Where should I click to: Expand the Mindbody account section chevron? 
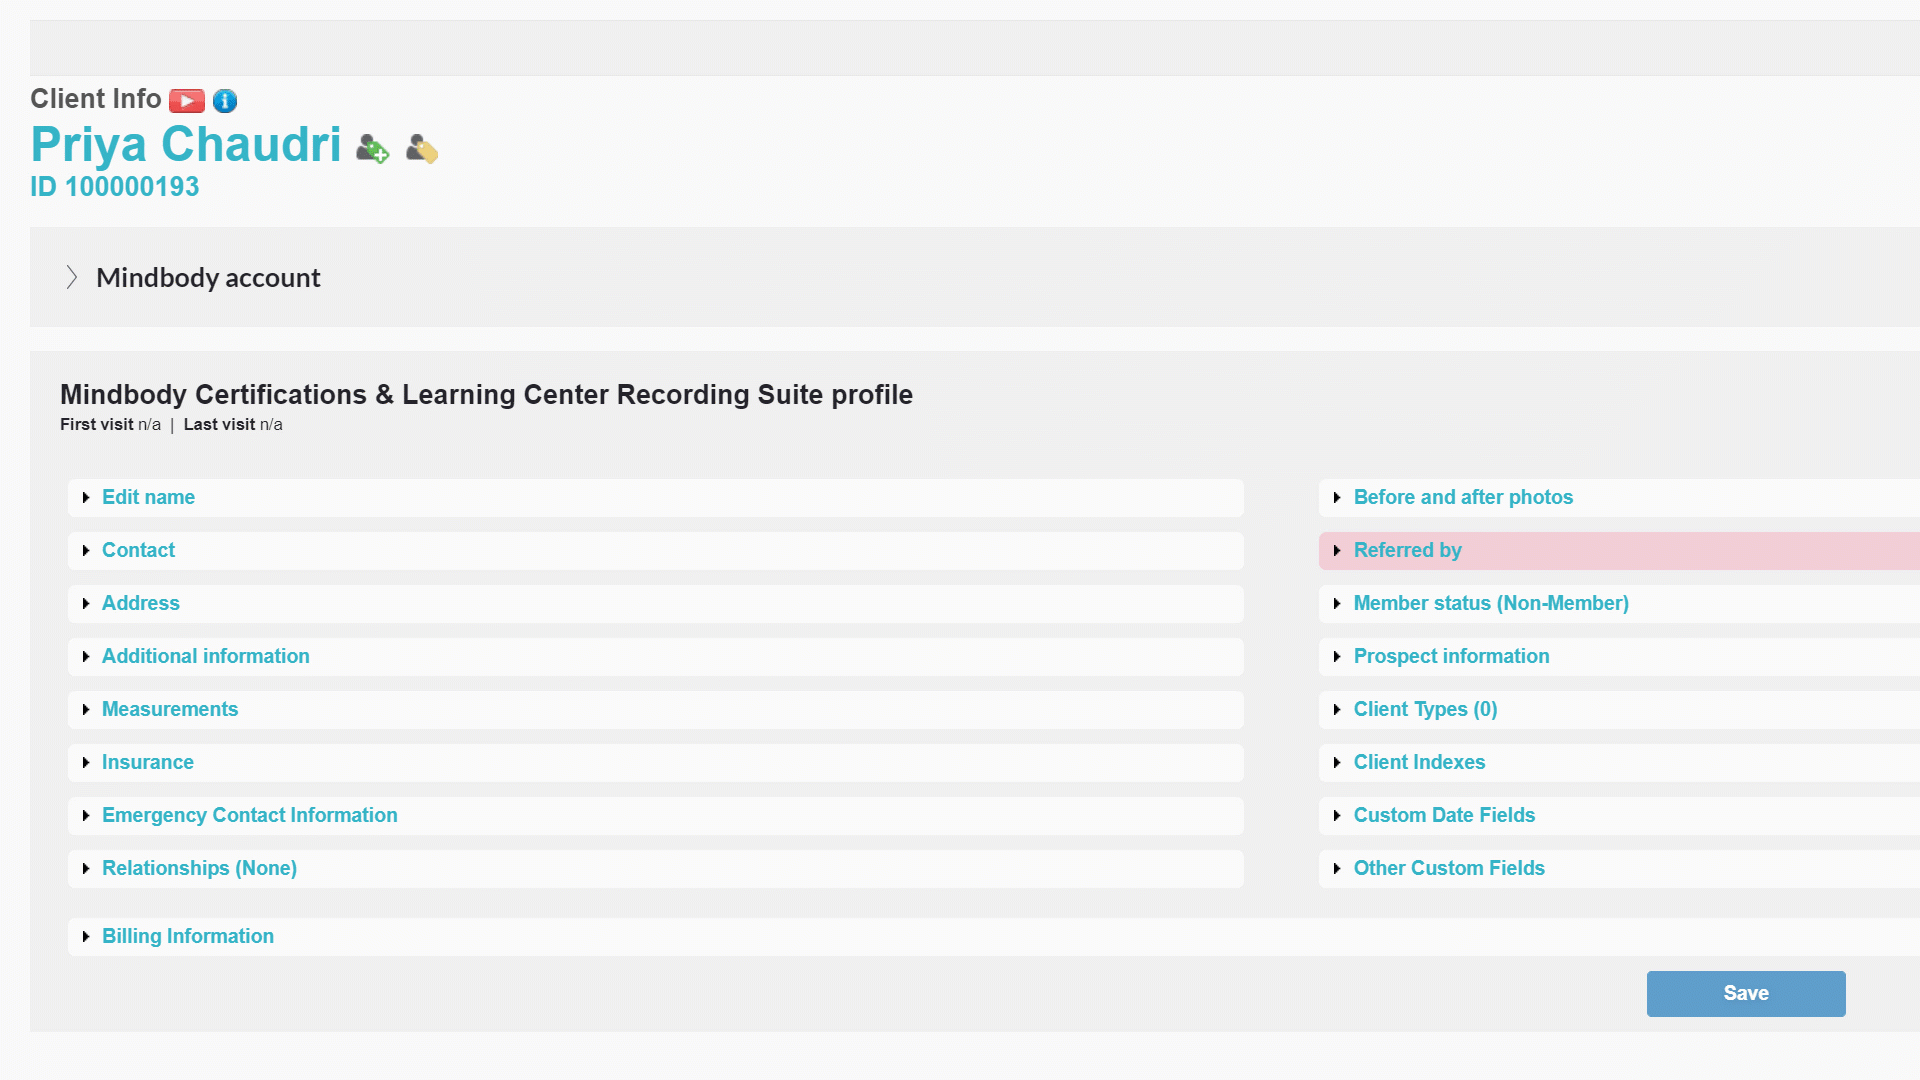(72, 277)
